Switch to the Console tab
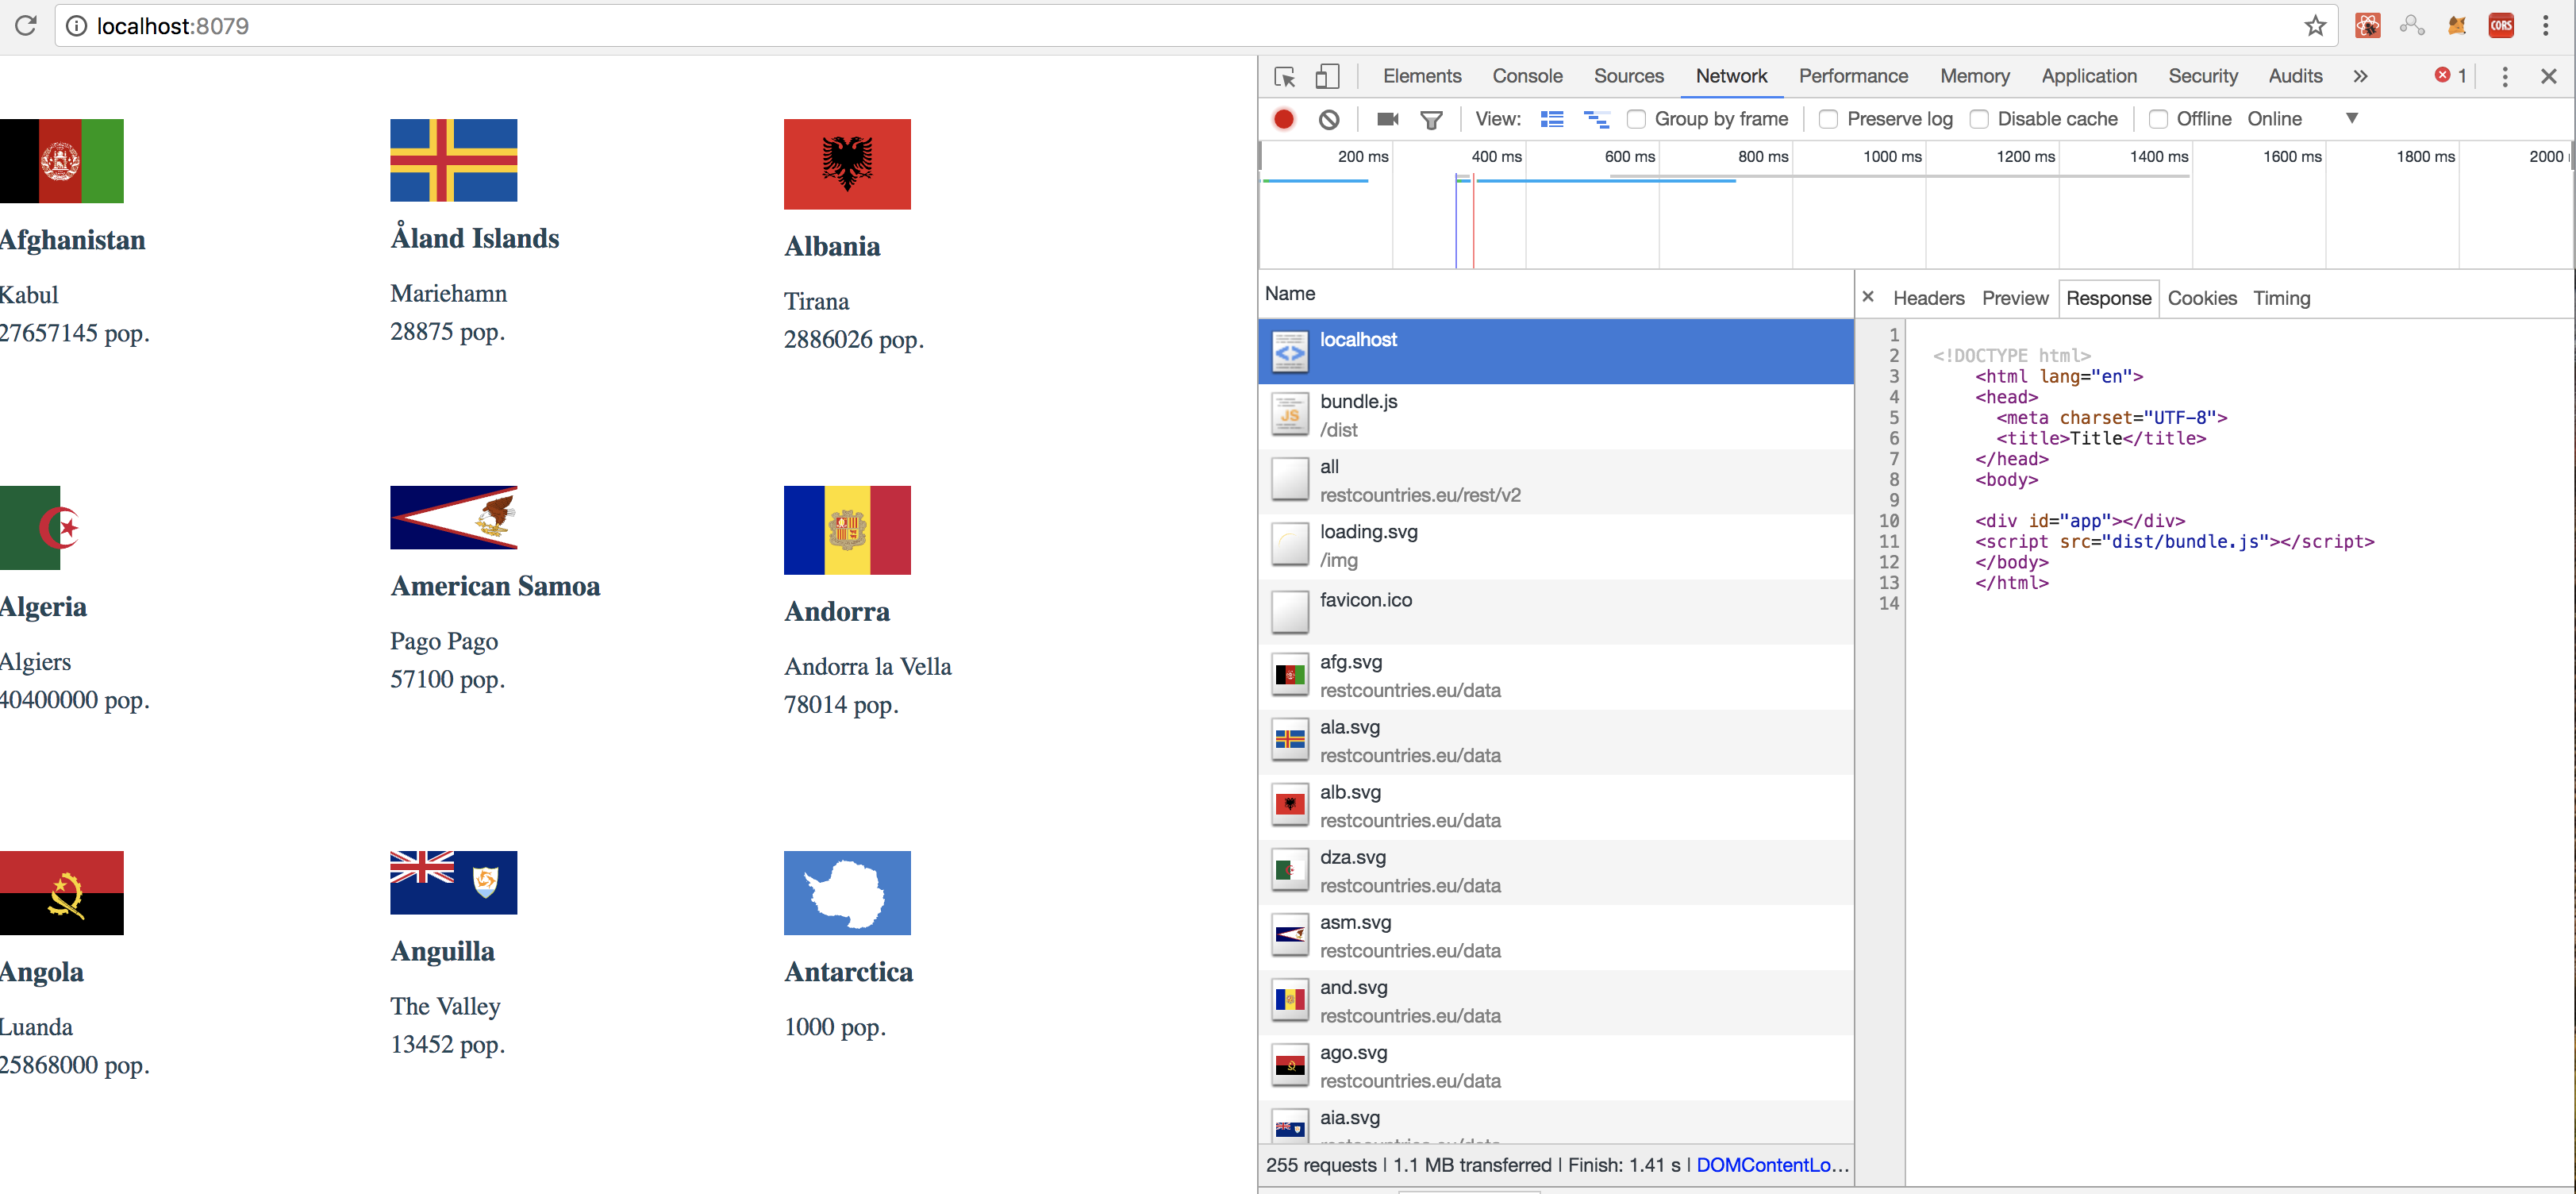 [x=1526, y=76]
